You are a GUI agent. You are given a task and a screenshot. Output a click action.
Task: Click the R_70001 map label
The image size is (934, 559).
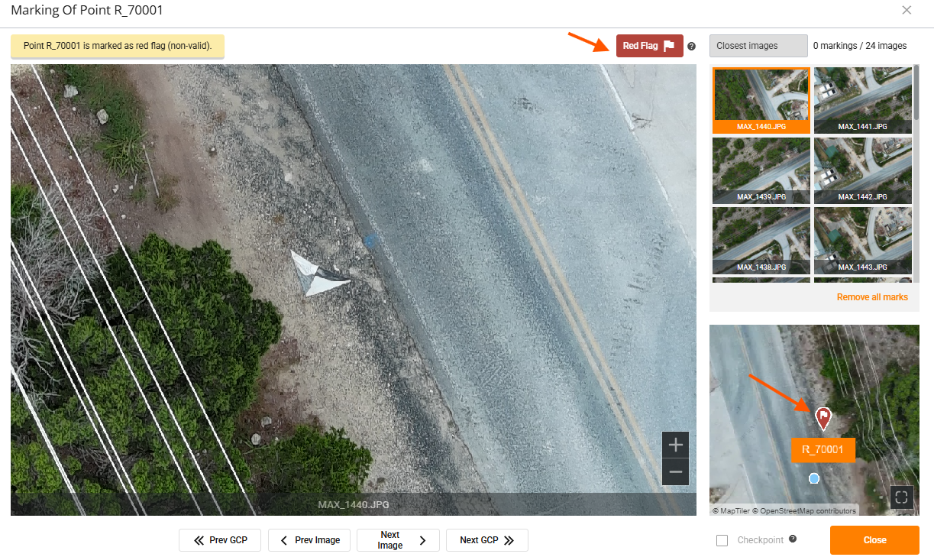coord(822,450)
